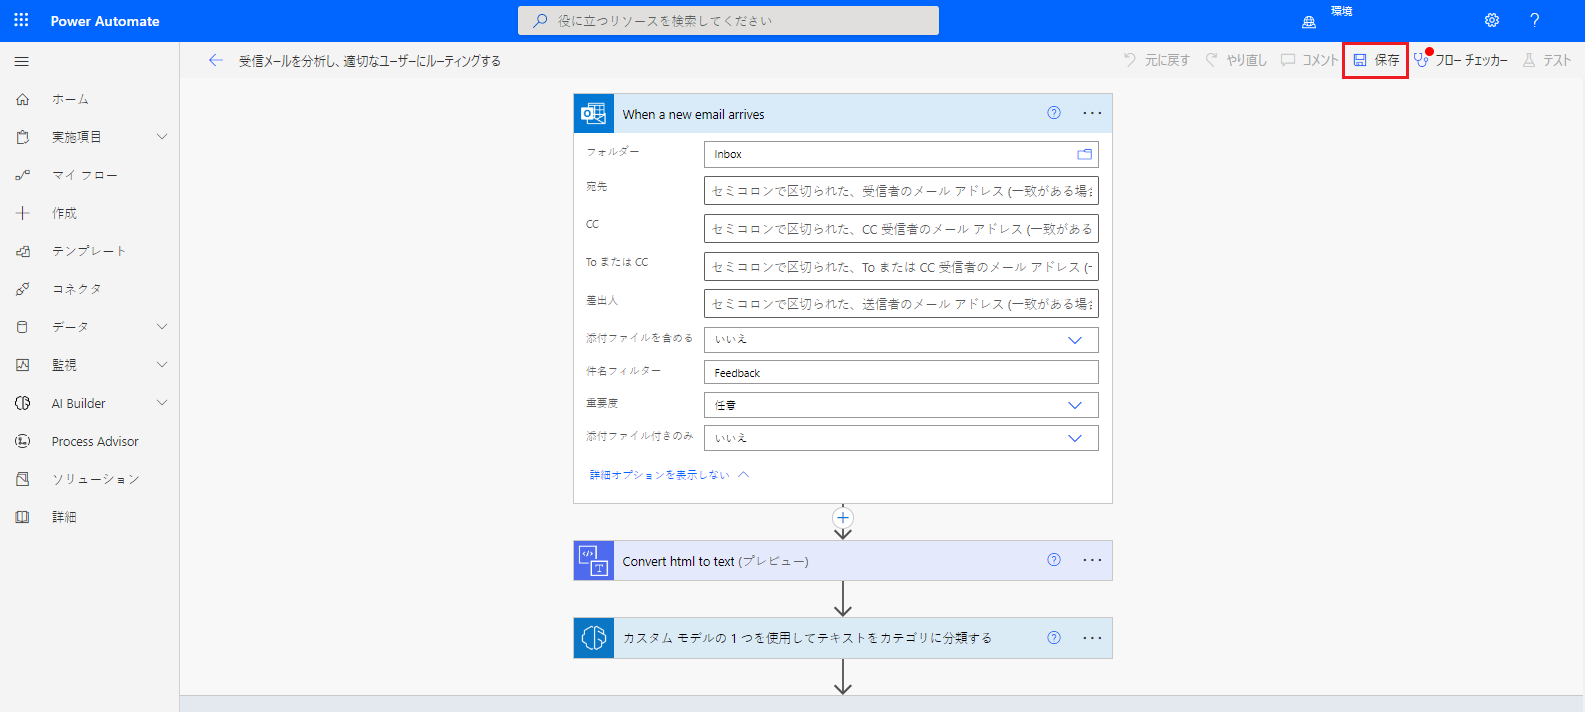
Task: Click the To または CC field
Action: point(901,267)
